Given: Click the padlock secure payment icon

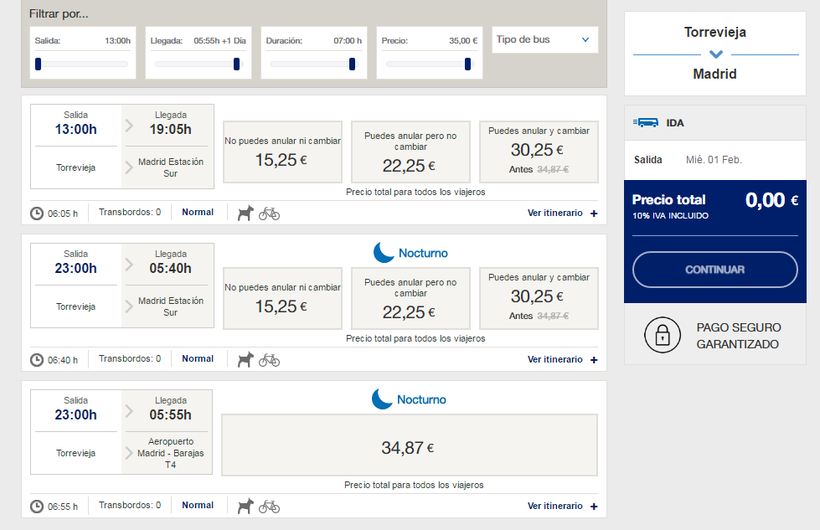Looking at the screenshot, I should coord(662,336).
